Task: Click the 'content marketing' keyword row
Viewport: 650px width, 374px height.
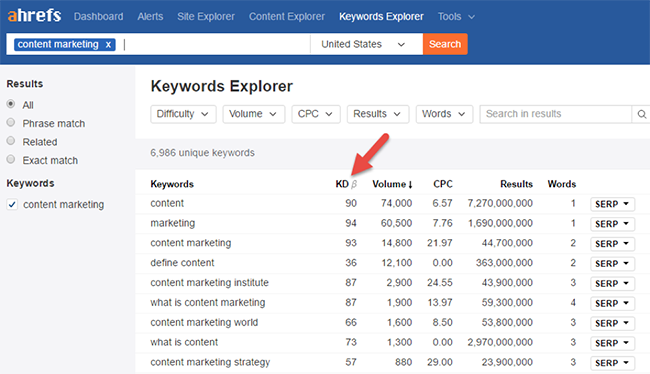Action: click(191, 243)
